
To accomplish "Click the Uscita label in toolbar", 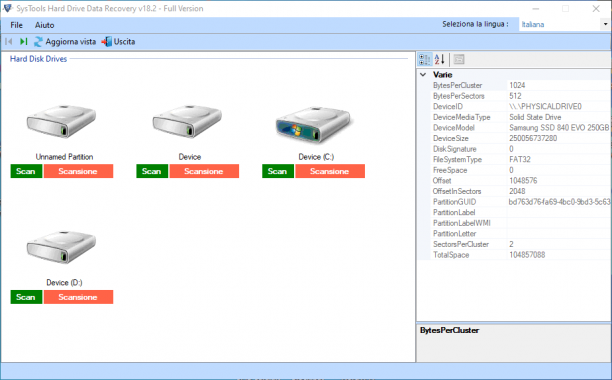I will click(125, 41).
